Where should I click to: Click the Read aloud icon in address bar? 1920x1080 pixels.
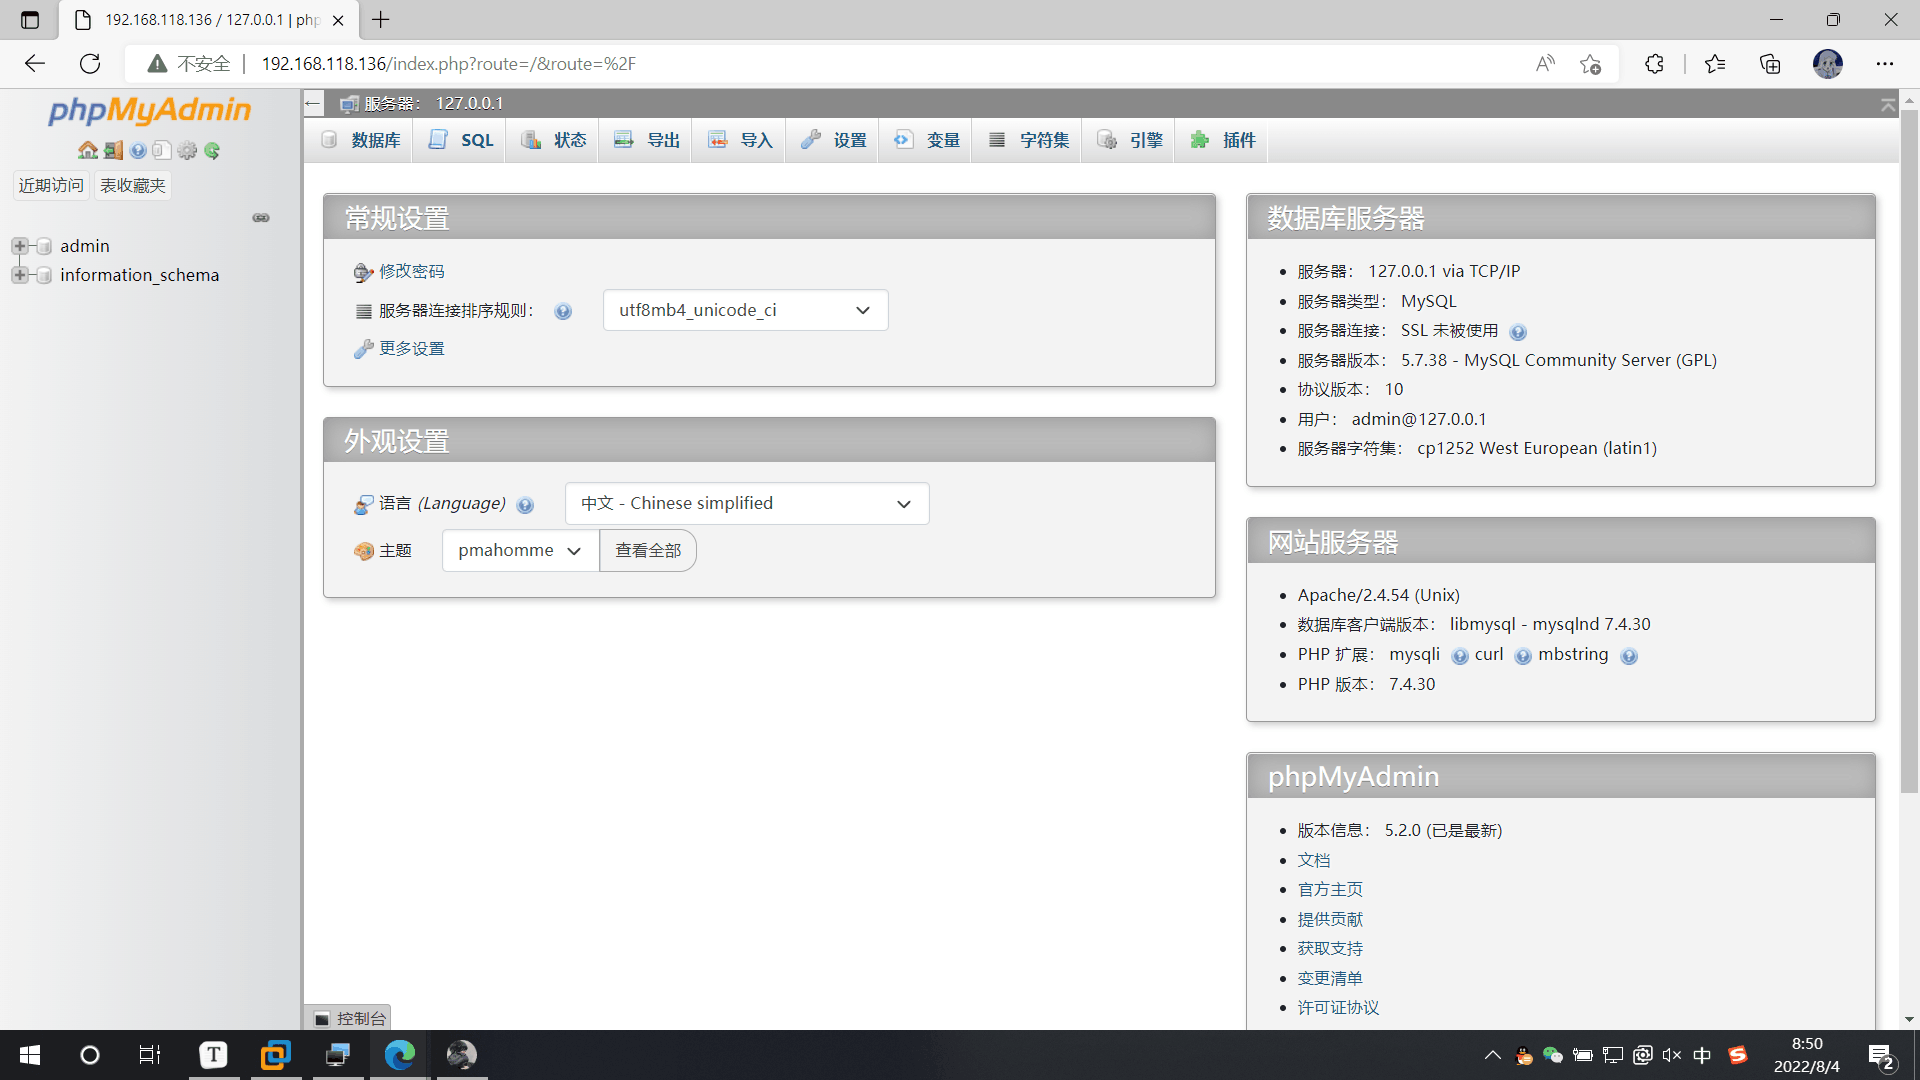(1545, 64)
